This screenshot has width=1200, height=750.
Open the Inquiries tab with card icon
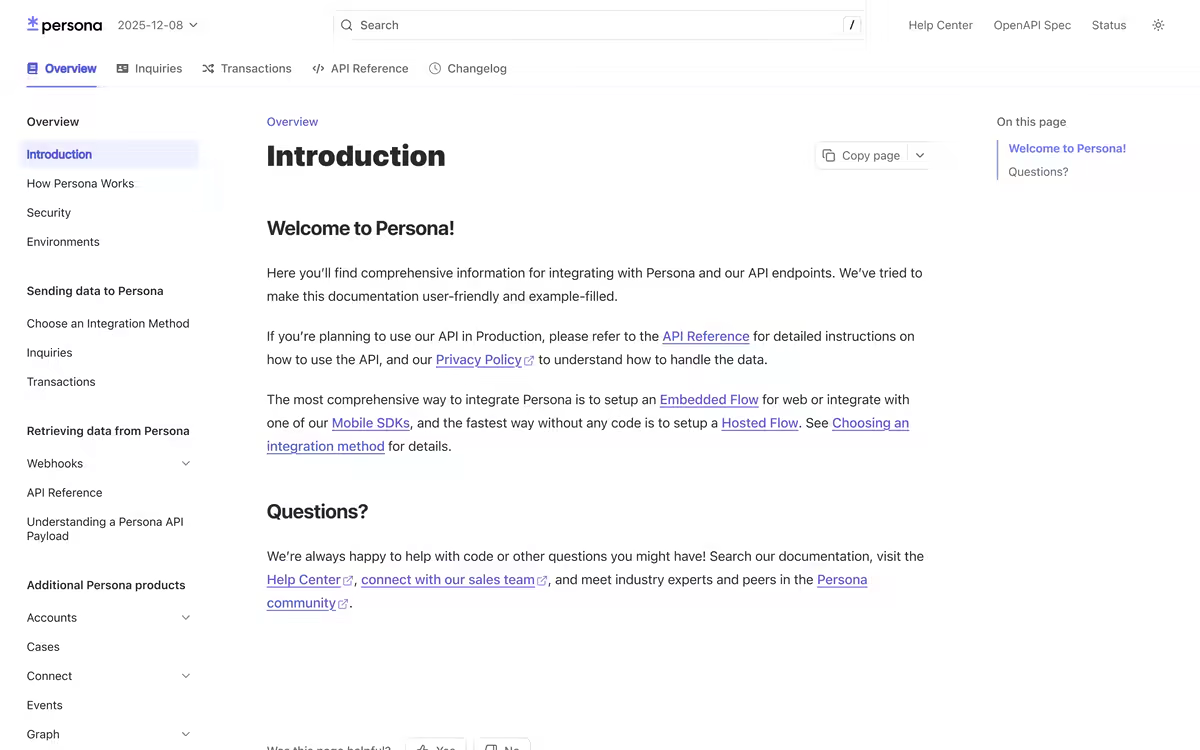tap(149, 69)
